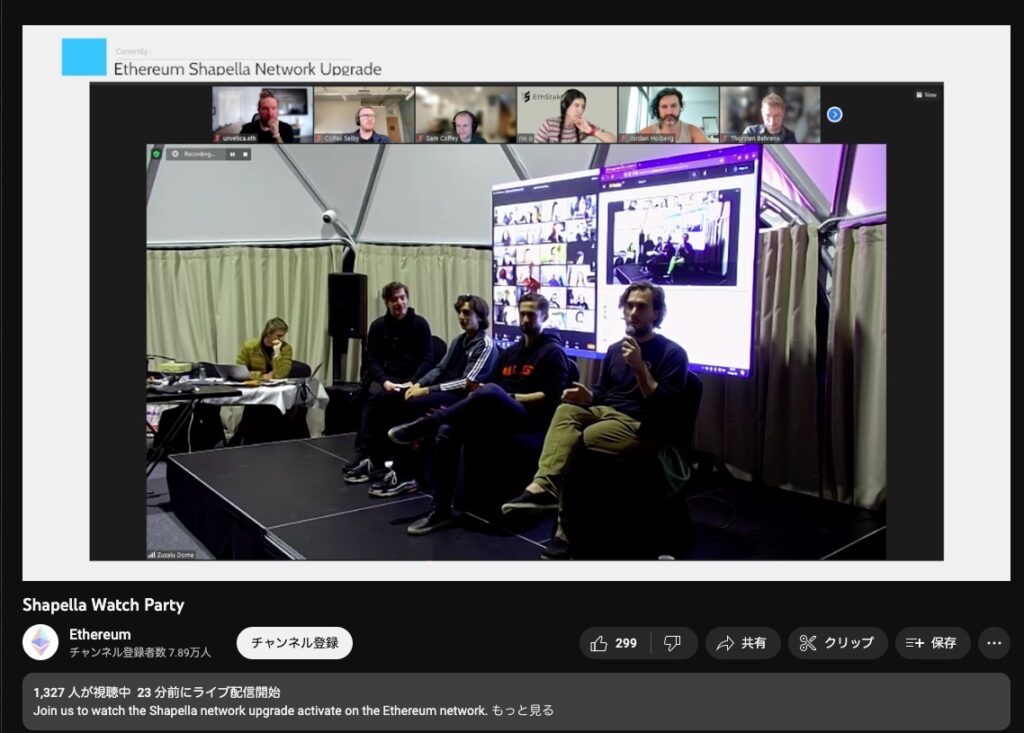Click the like thumbs-up icon
The height and width of the screenshot is (733, 1024).
point(599,643)
